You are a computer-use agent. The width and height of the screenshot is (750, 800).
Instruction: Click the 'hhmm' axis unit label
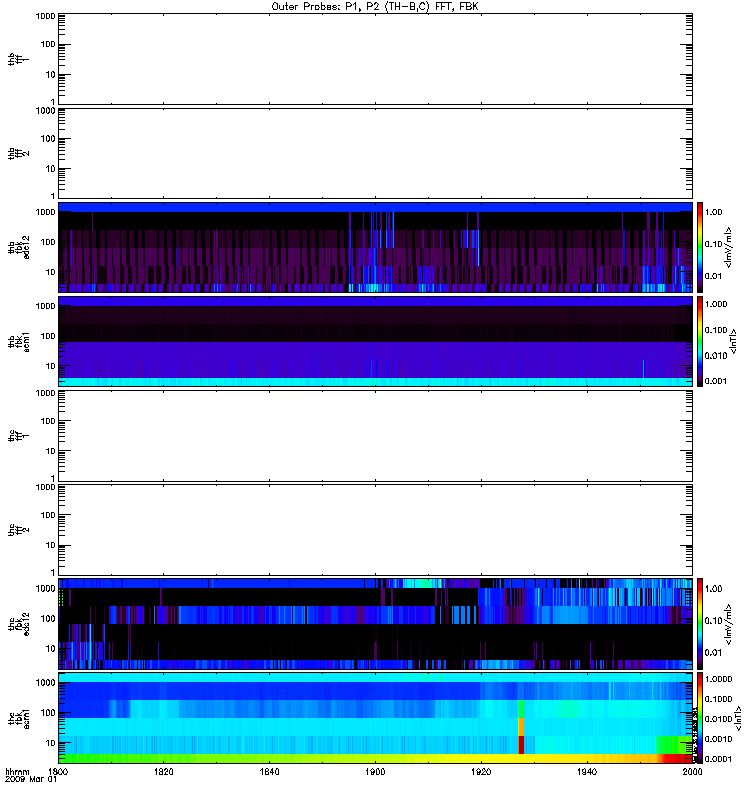click(17, 771)
